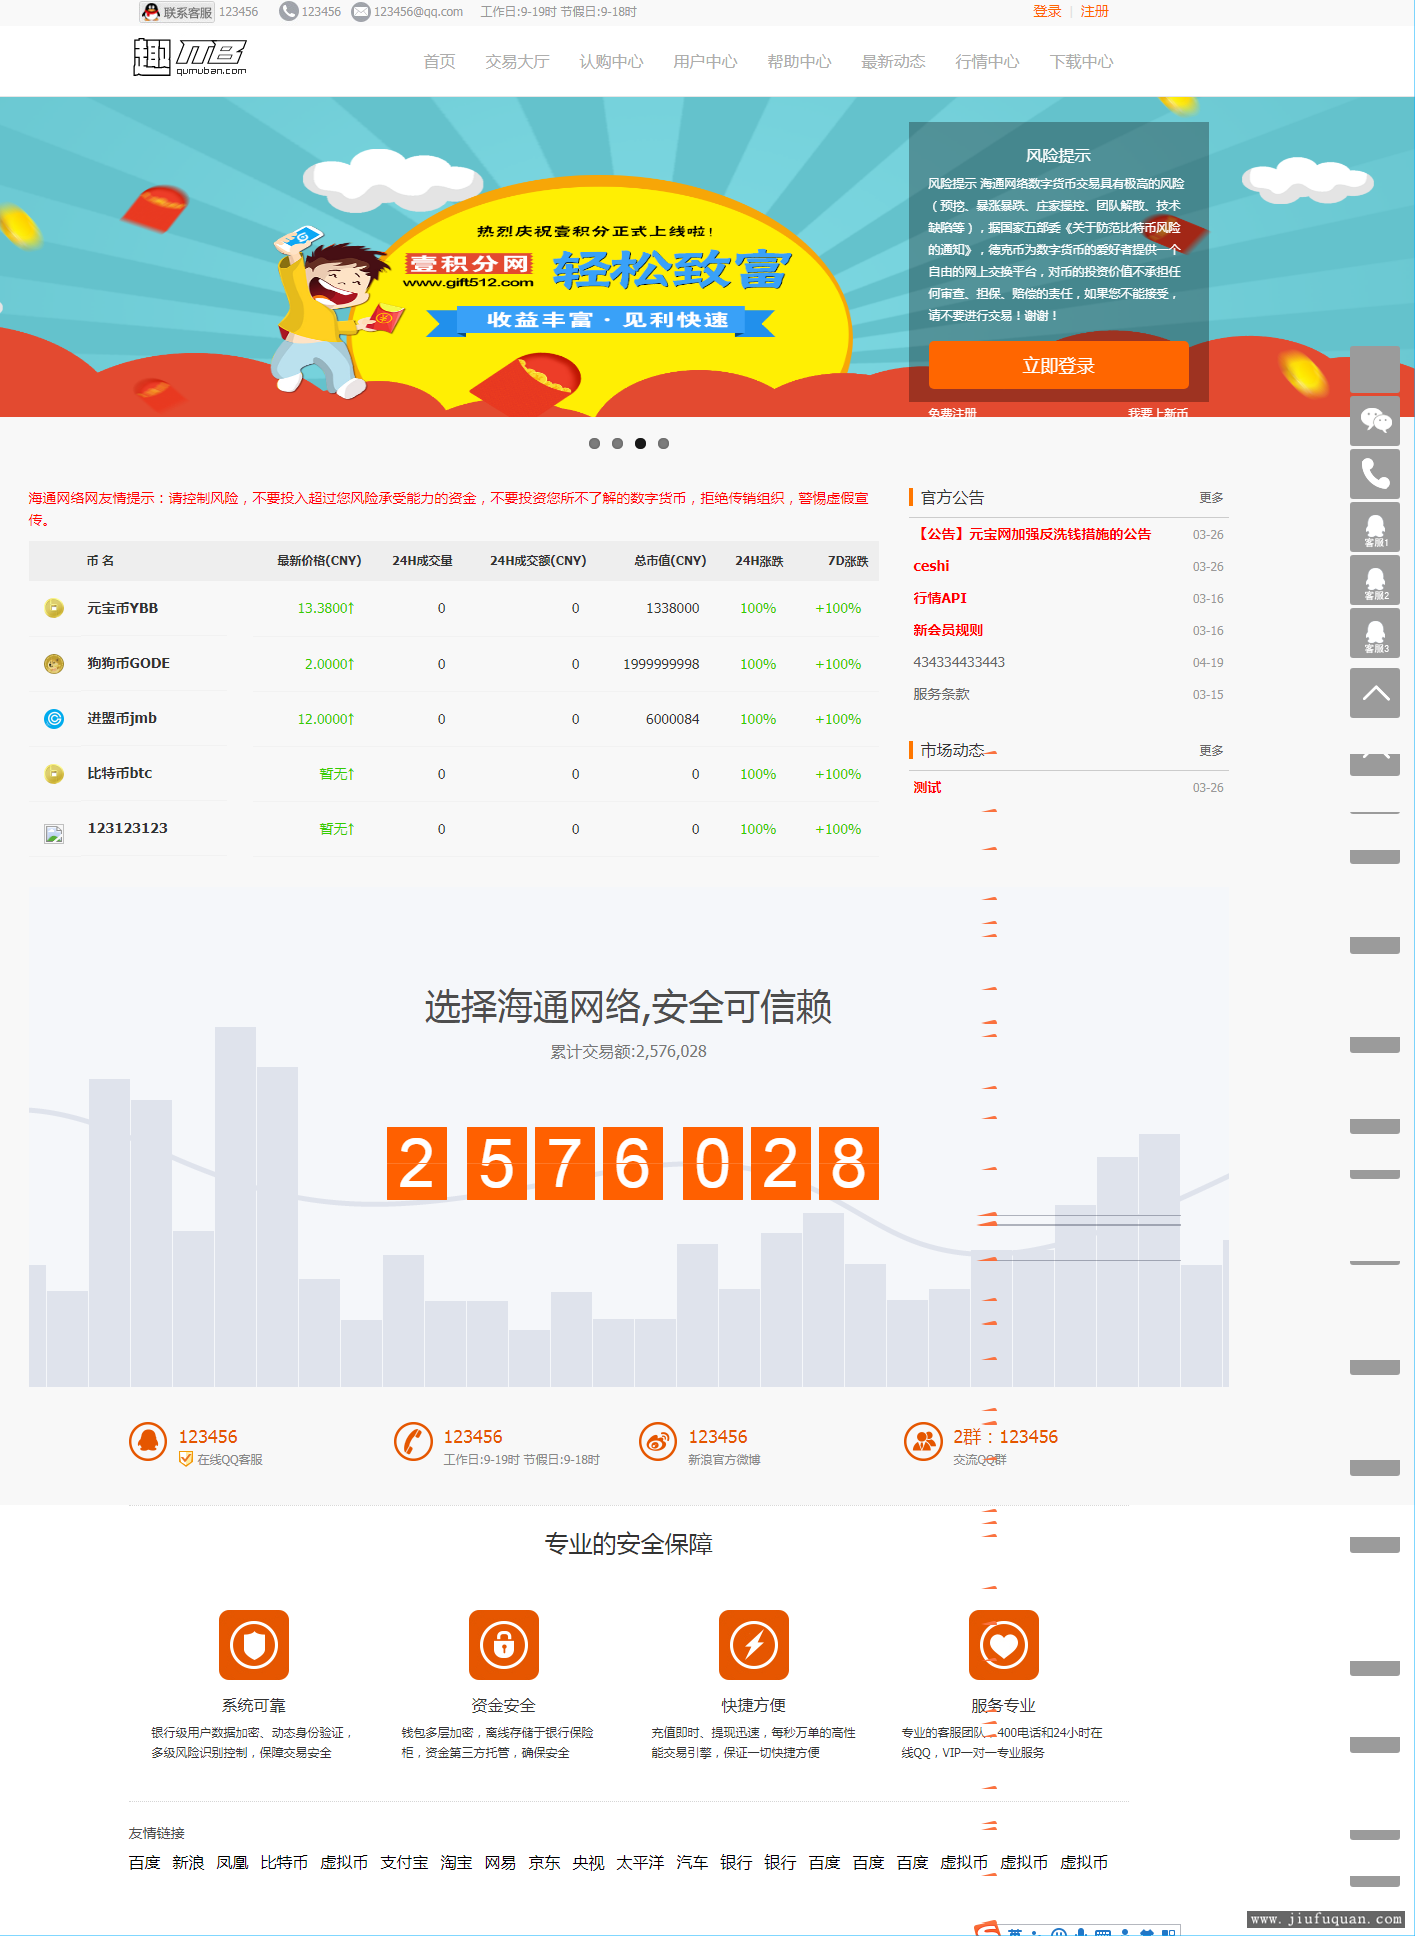Viewport: 1415px width, 1936px height.
Task: Click the 进盟币jmb coin icon
Action: [x=54, y=718]
